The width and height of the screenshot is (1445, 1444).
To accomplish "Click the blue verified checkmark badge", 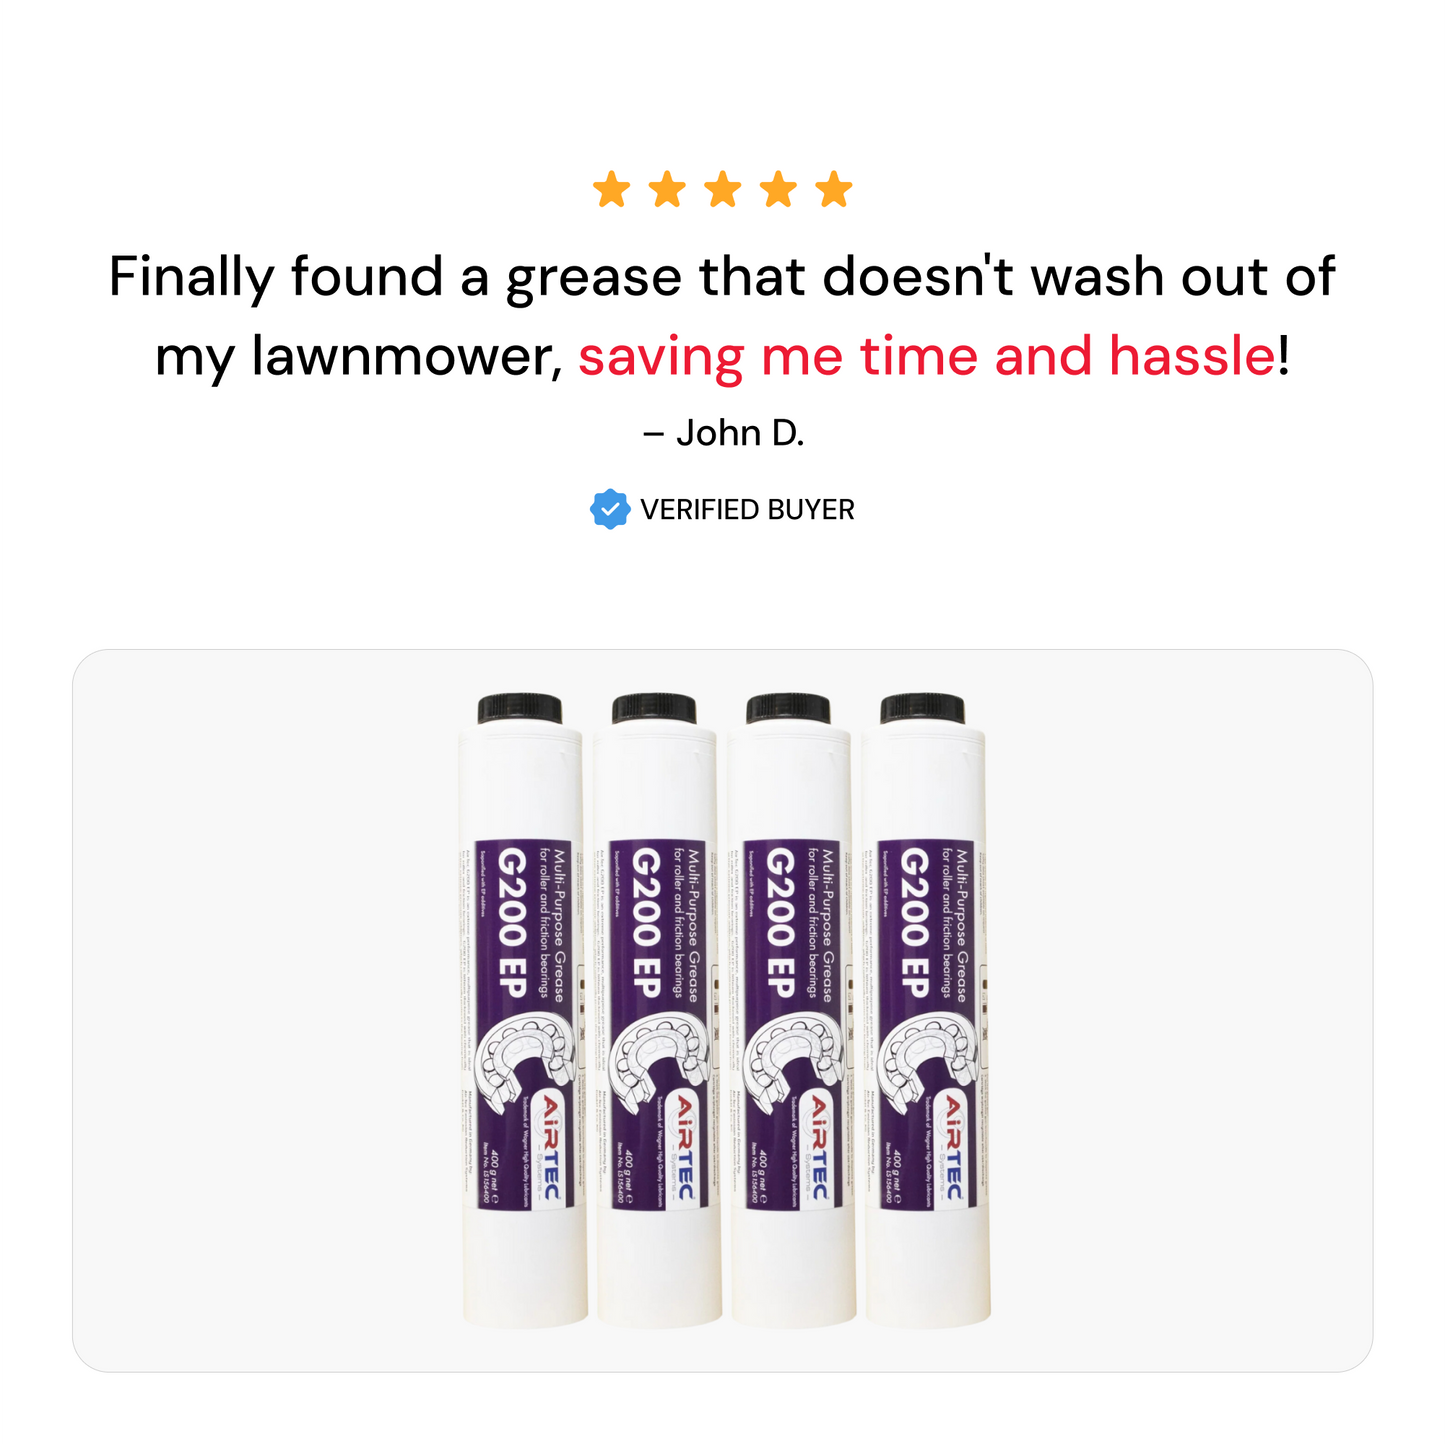I will tap(609, 509).
